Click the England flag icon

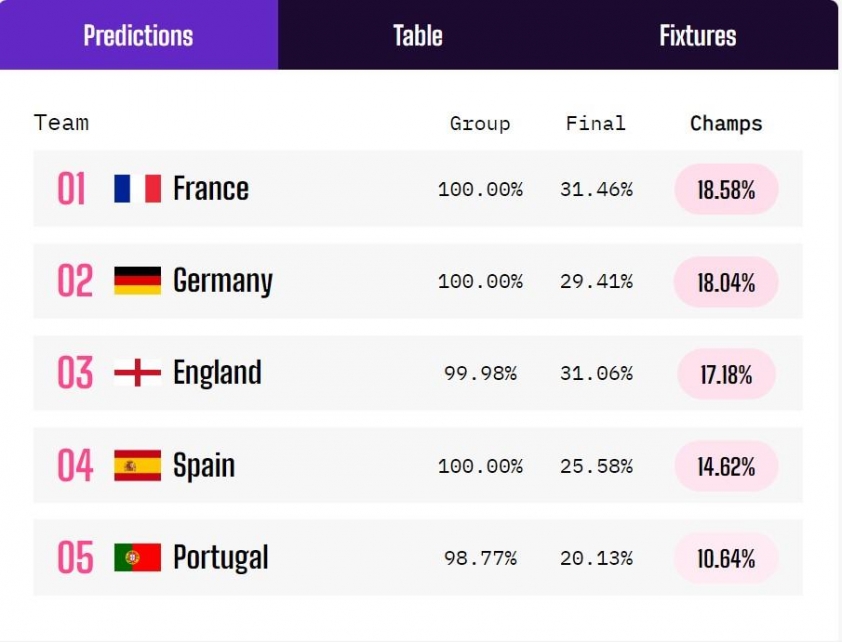(137, 373)
